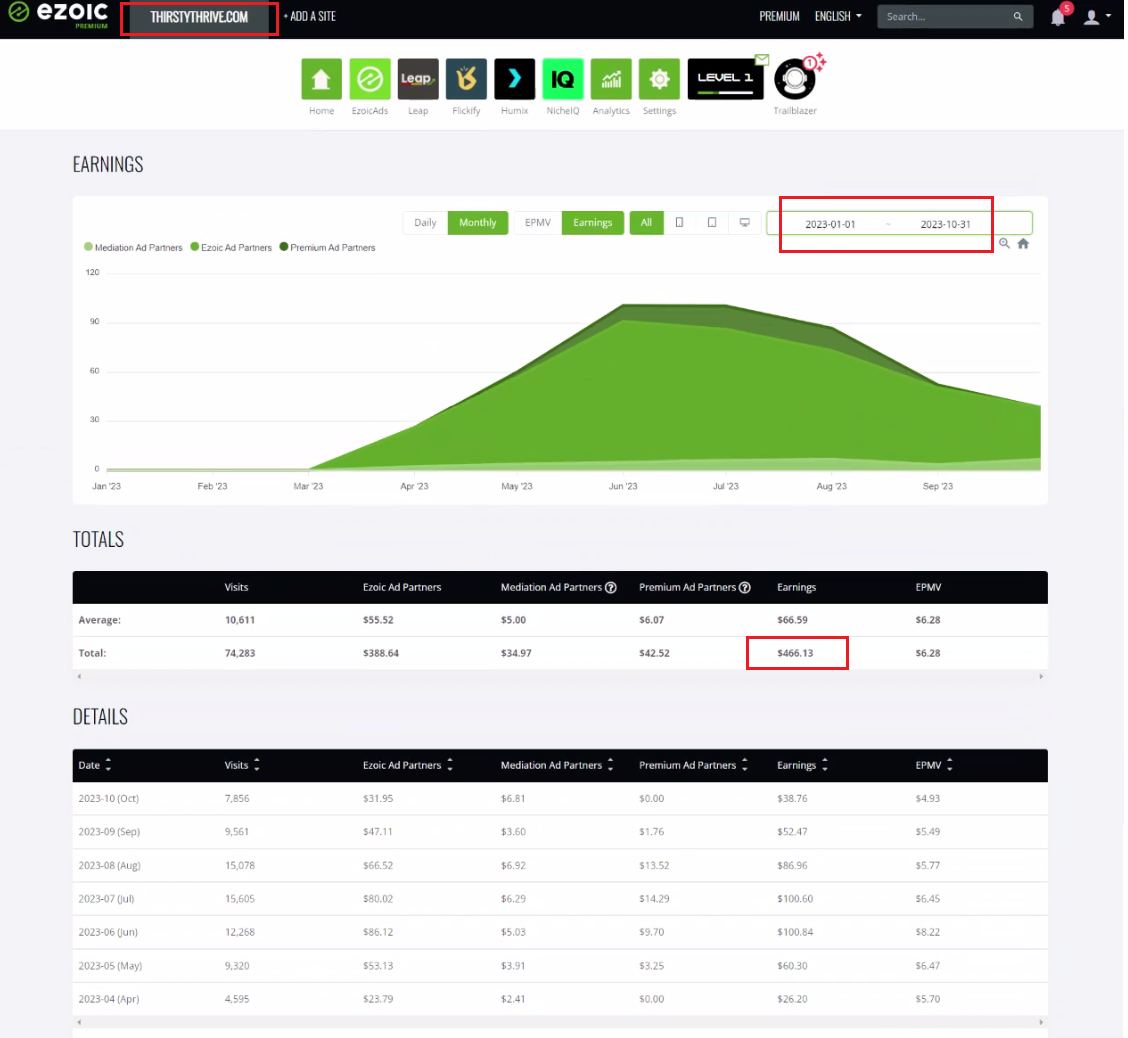Select the 2023-07 (Jul) row date
Screen dimensions: 1128x1038
point(106,898)
